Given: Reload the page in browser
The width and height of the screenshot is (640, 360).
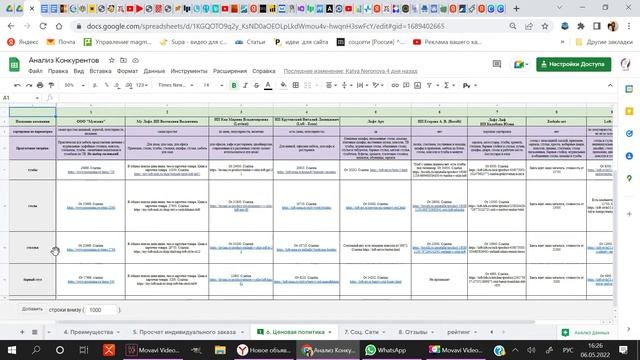Looking at the screenshot, I should [x=43, y=26].
